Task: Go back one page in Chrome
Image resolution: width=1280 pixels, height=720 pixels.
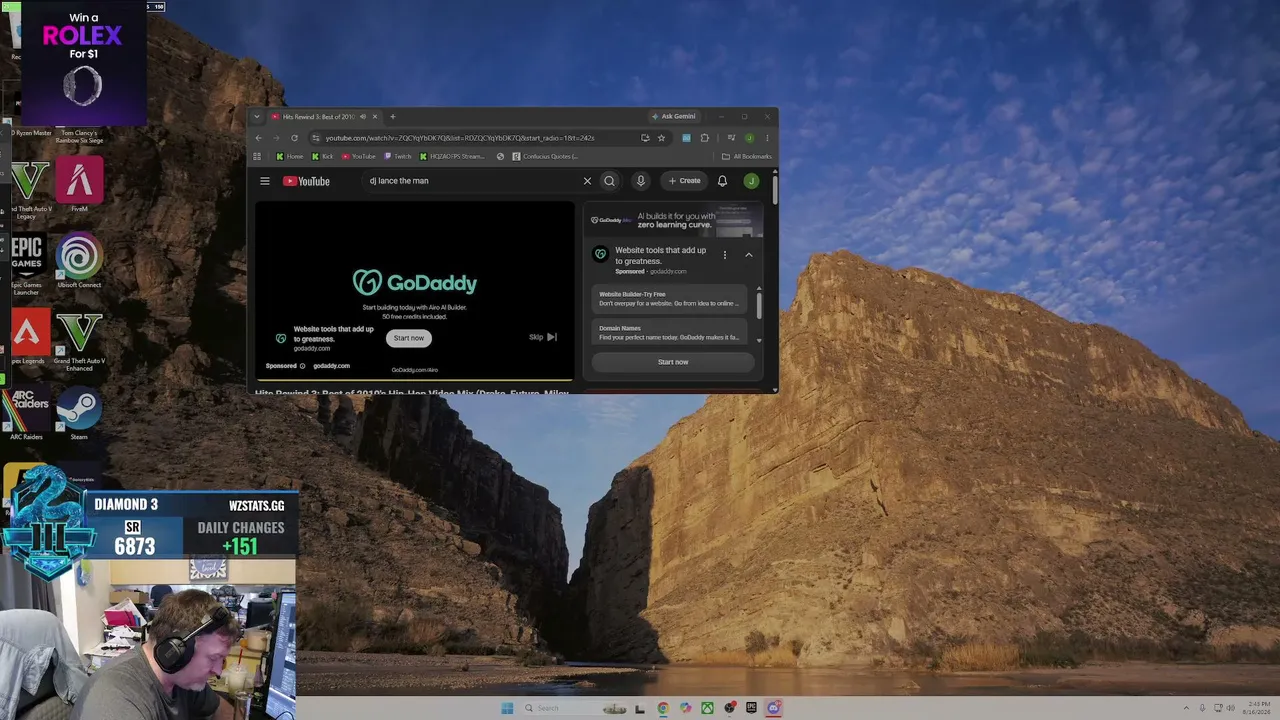Action: [258, 138]
